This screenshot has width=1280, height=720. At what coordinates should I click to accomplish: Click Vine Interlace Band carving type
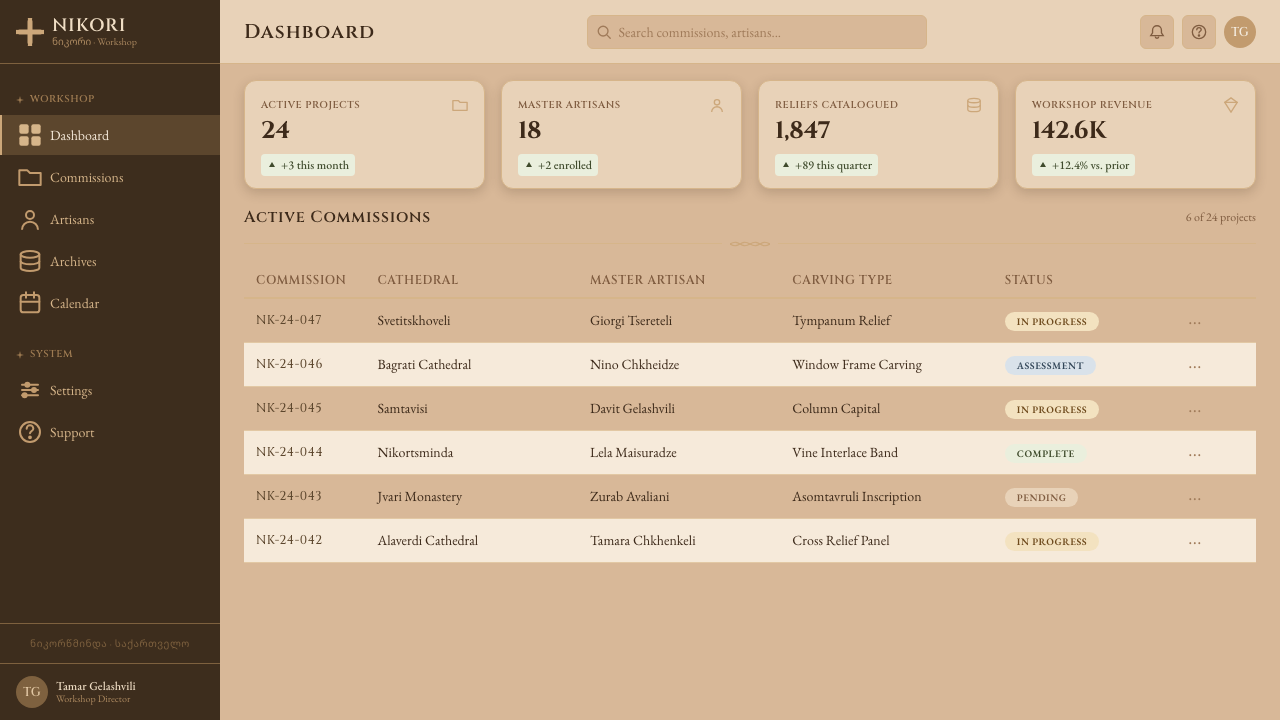845,453
